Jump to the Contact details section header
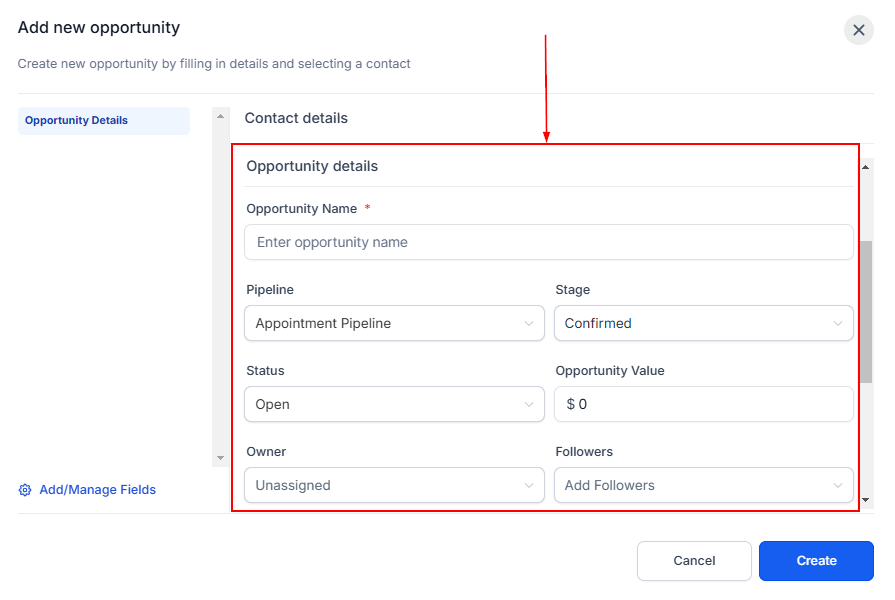Screen dimensions: 895x600 (x=296, y=118)
